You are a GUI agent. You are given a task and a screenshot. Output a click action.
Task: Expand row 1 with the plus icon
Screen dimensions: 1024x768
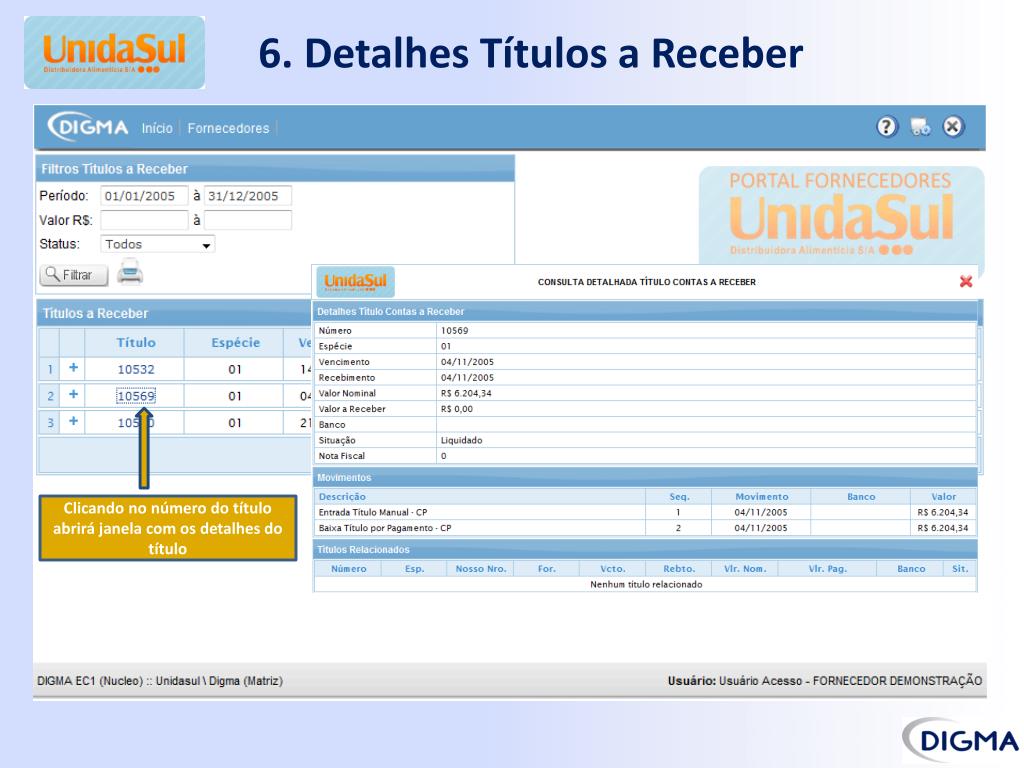73,368
